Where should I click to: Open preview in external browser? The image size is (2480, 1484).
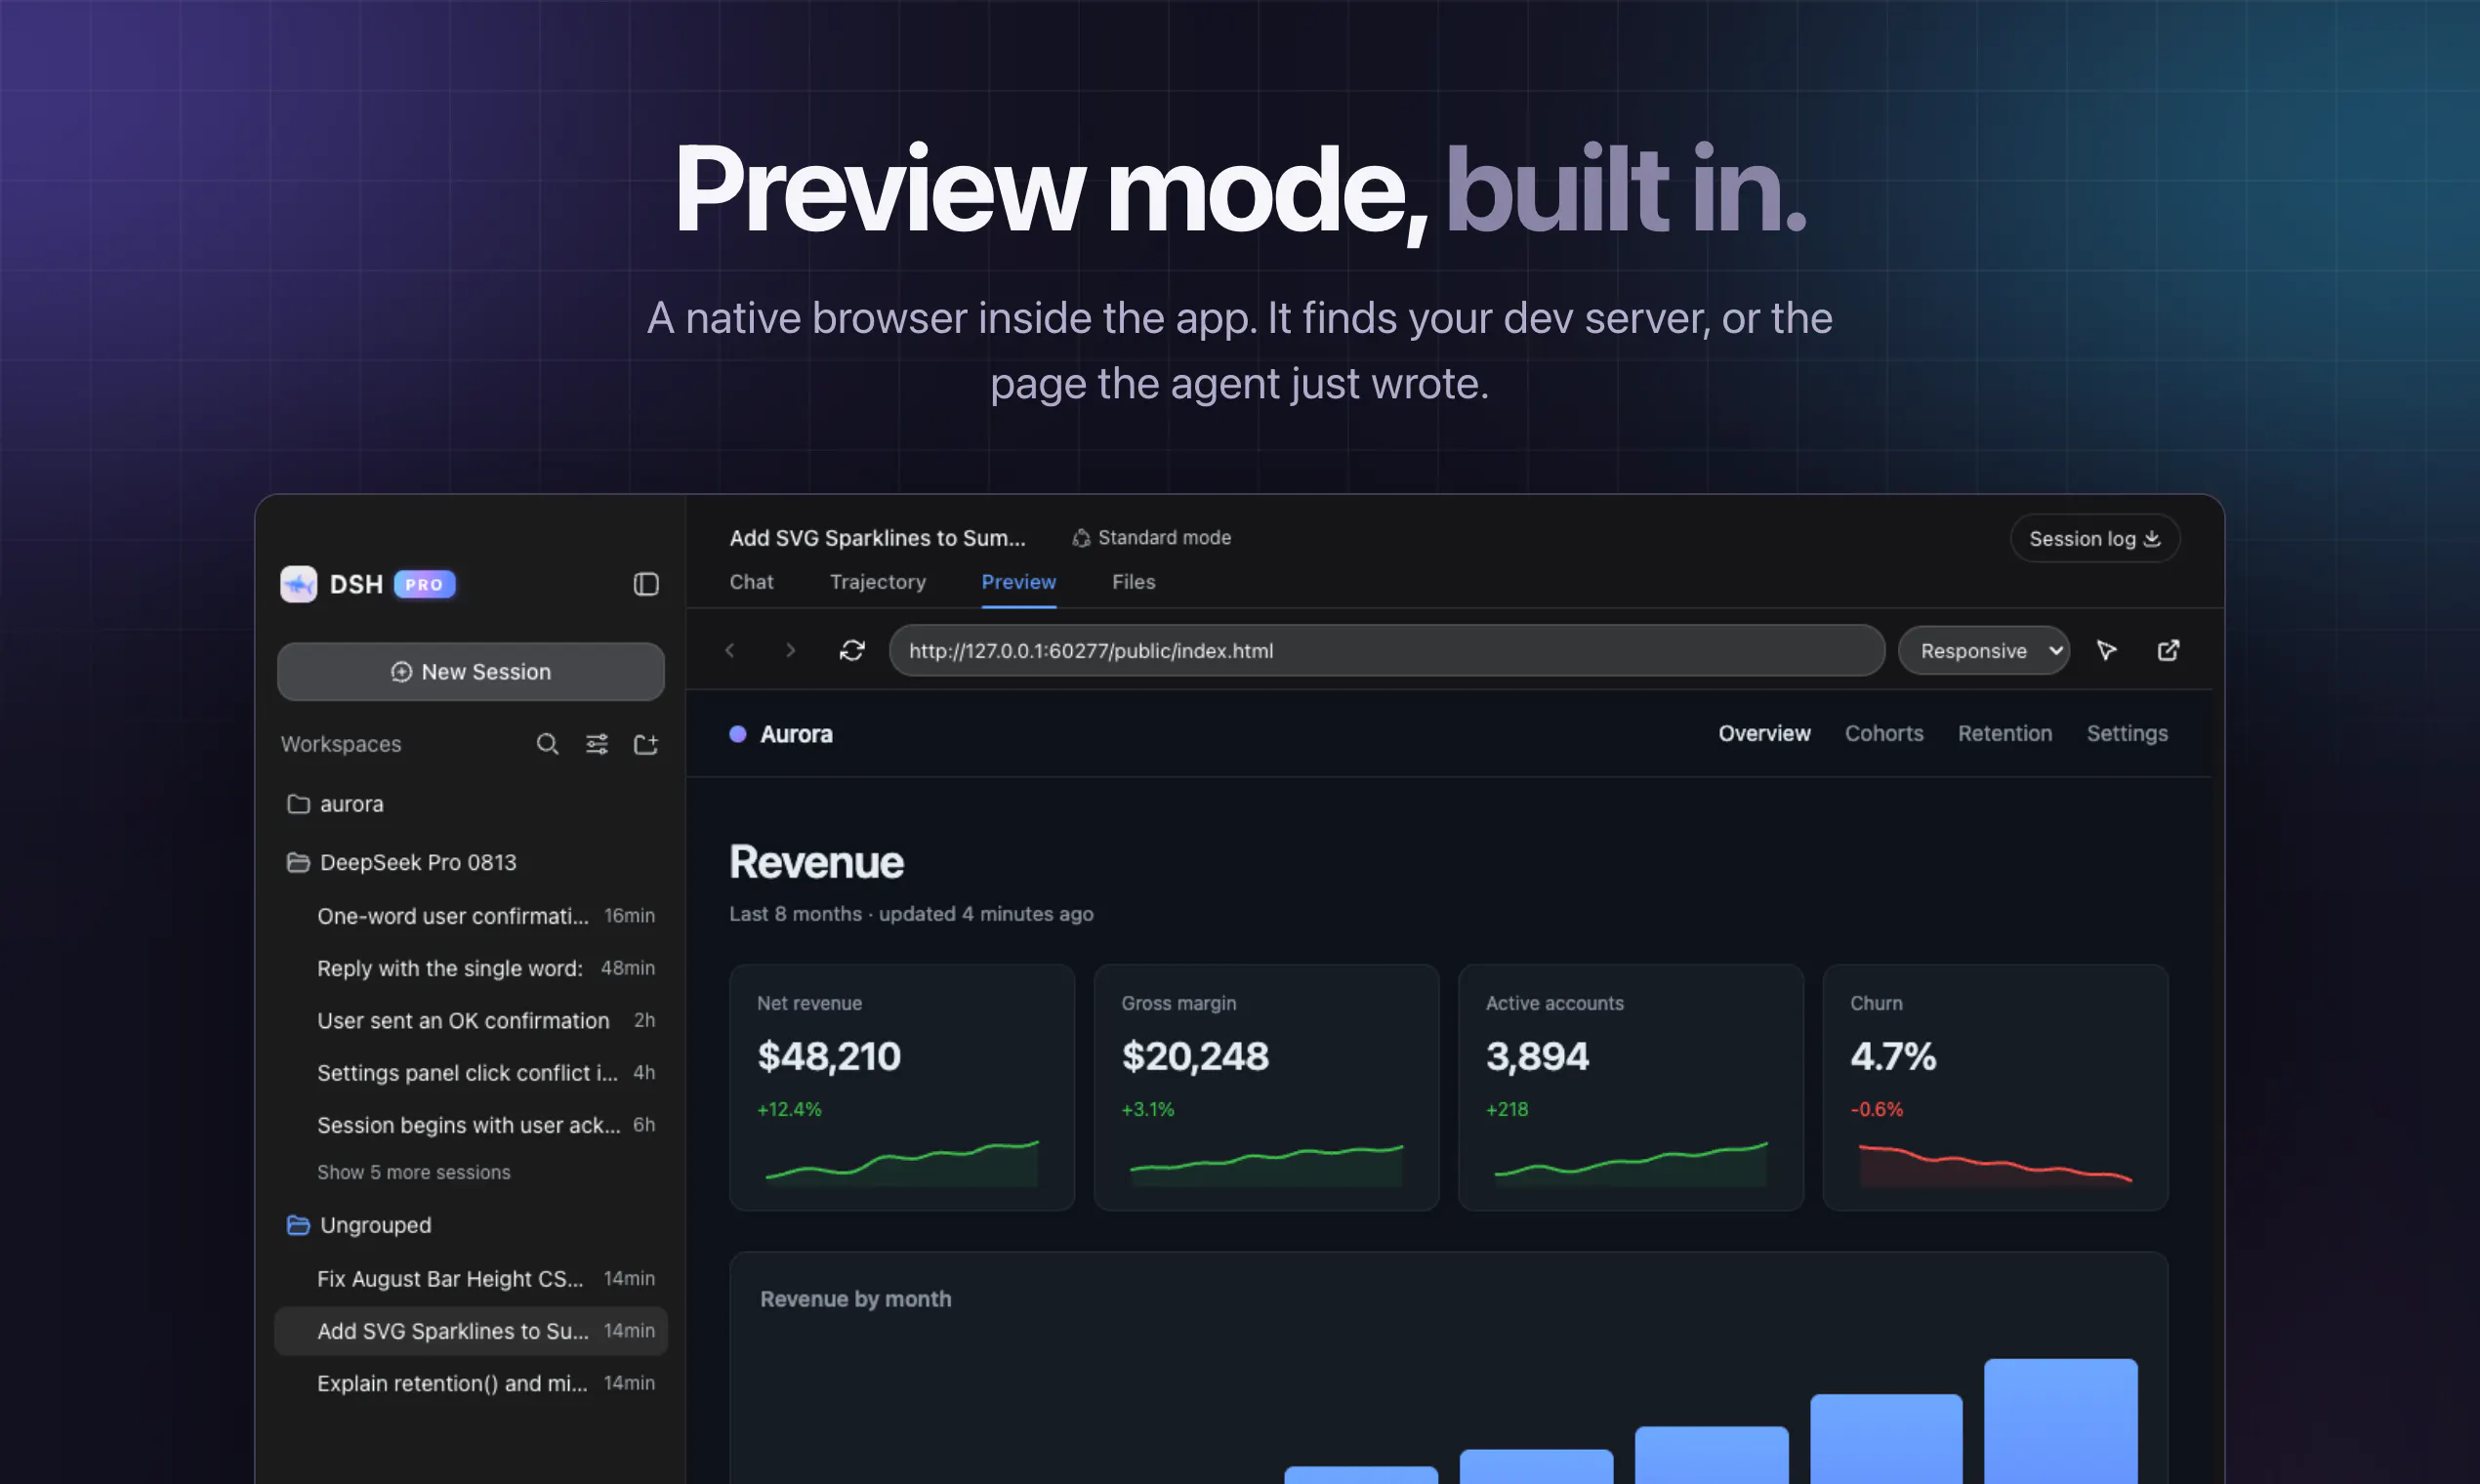coord(2168,651)
